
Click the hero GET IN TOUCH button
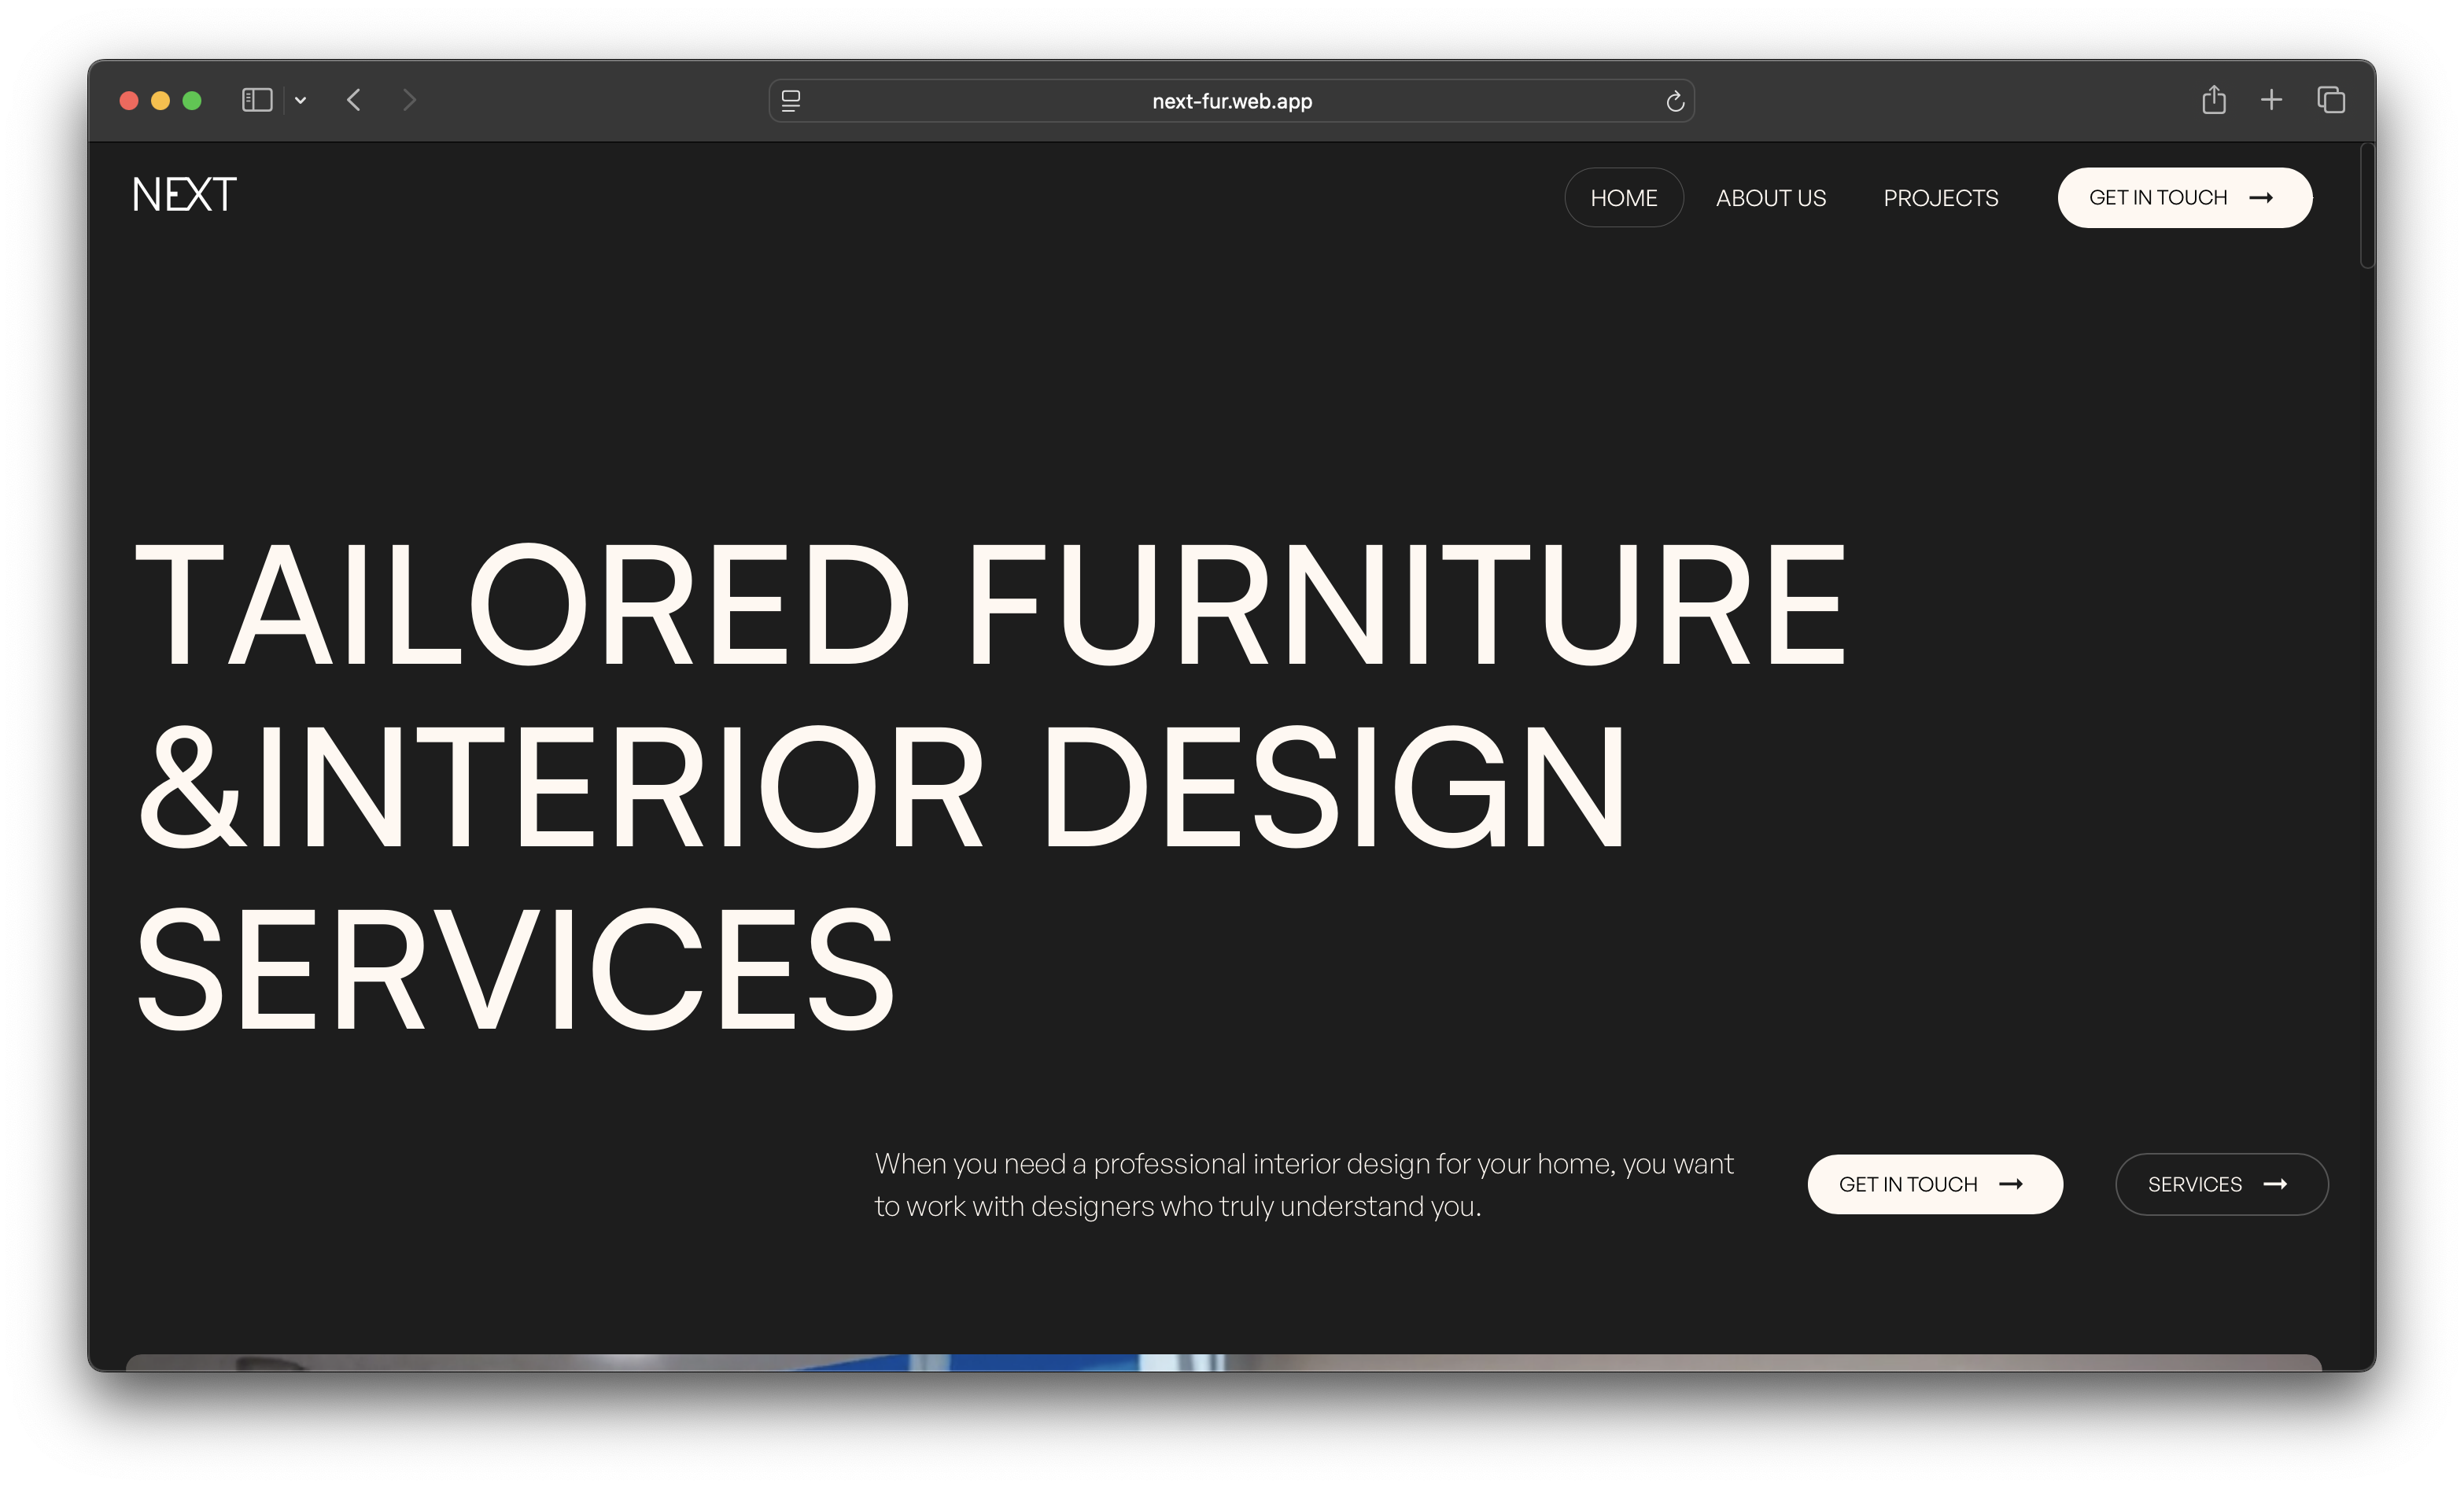[x=1935, y=1184]
